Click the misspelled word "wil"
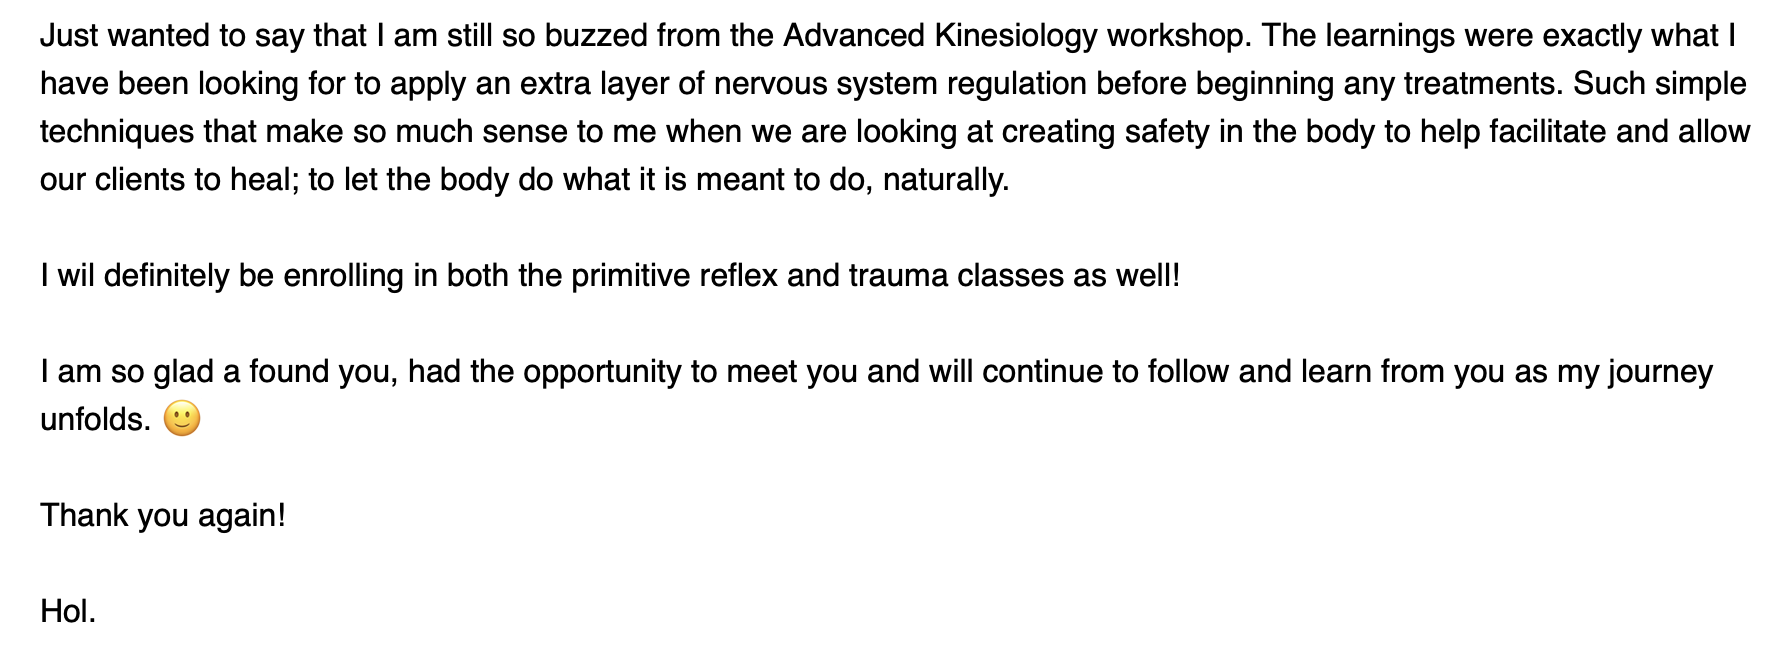Image resolution: width=1790 pixels, height=656 pixels. coord(75,276)
